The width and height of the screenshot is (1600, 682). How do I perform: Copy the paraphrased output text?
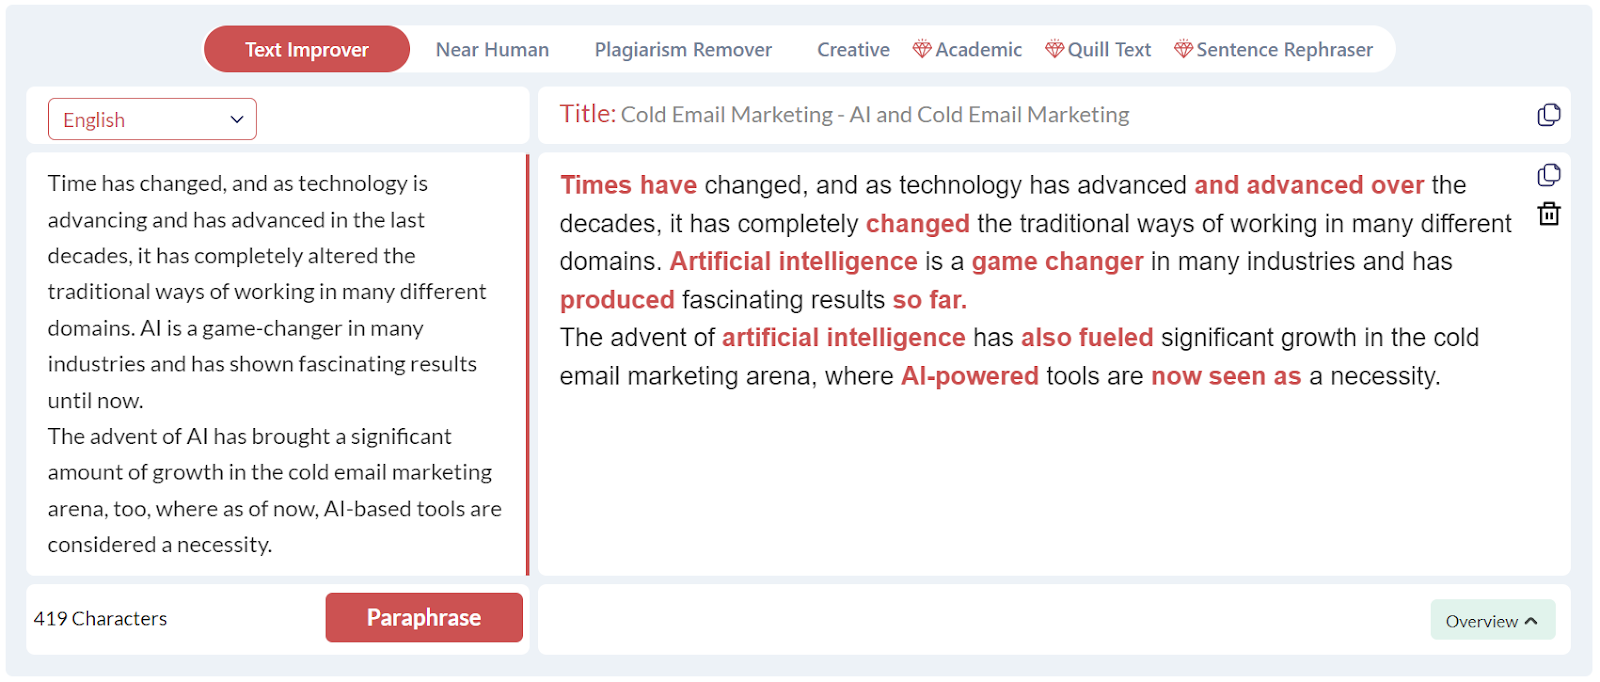[x=1548, y=175]
